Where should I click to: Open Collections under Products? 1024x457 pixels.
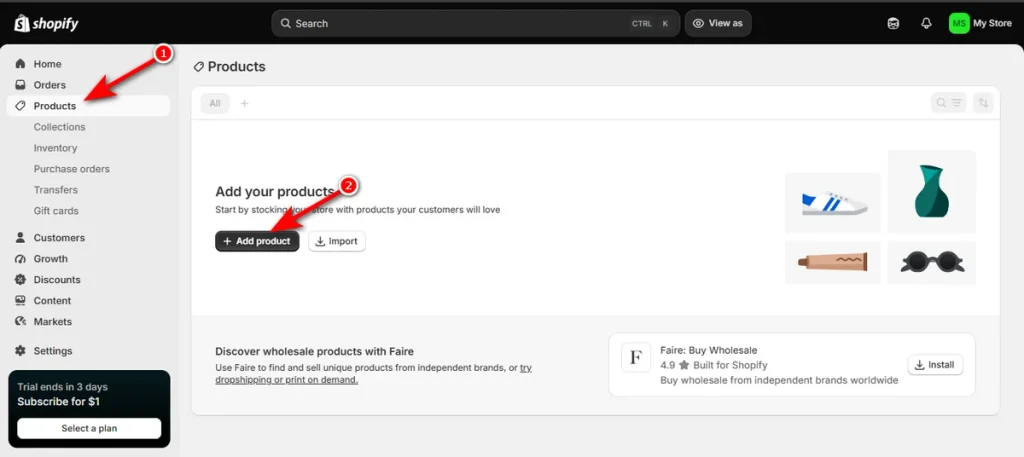[59, 127]
